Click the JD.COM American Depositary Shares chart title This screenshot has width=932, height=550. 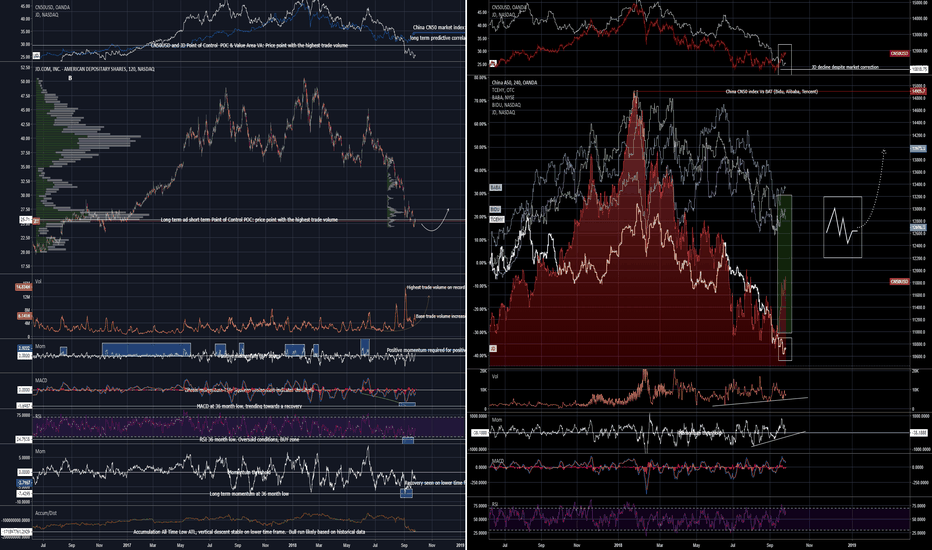coord(95,69)
